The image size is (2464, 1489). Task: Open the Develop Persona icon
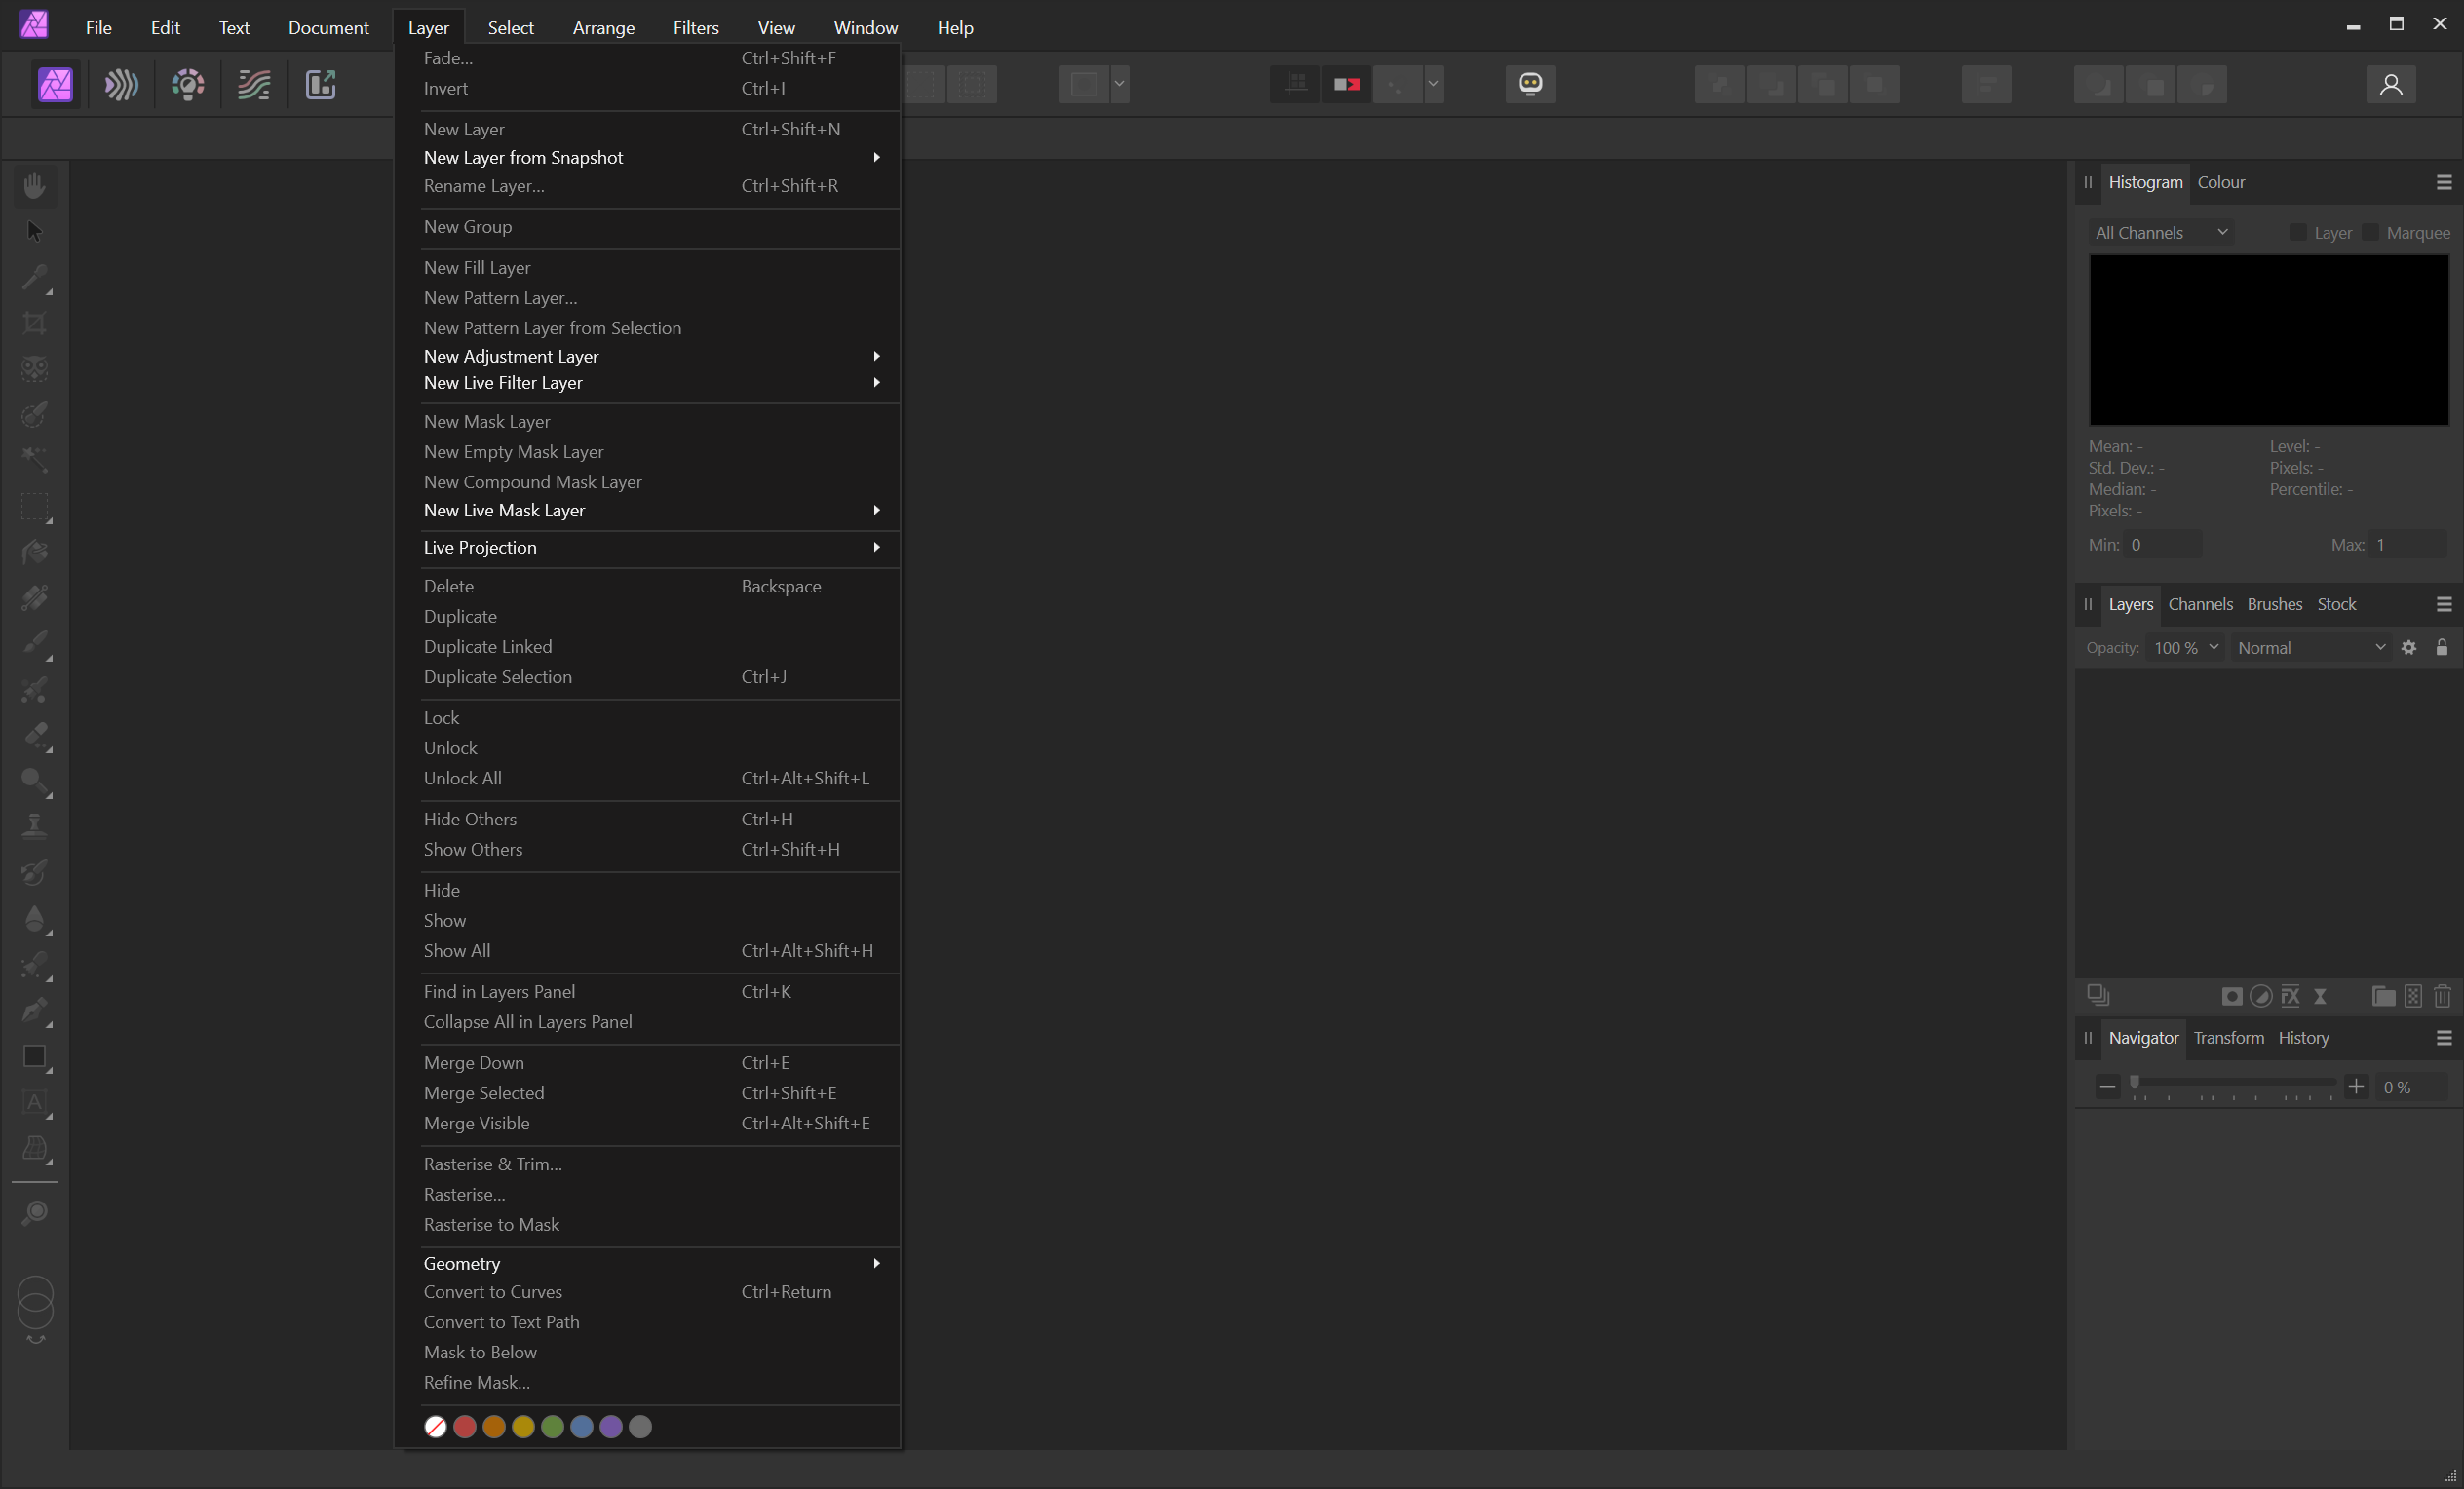(x=188, y=85)
